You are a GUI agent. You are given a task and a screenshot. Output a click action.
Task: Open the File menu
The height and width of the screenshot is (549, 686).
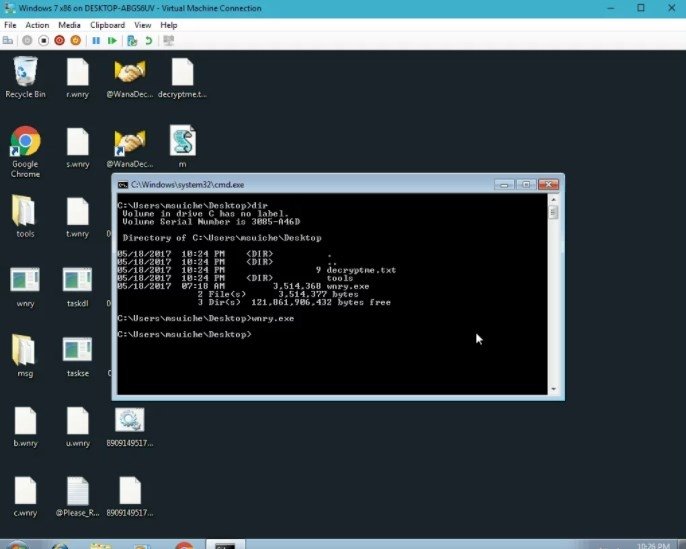10,25
